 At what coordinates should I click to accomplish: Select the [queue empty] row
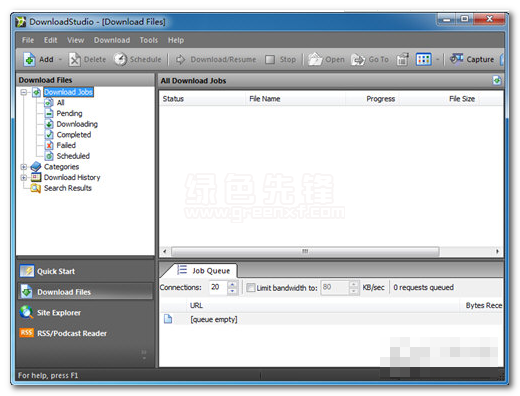pyautogui.click(x=331, y=319)
